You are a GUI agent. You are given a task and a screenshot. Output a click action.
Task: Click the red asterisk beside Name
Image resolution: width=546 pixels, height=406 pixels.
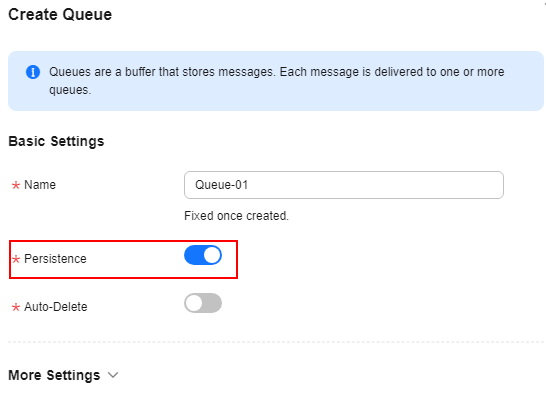(16, 185)
